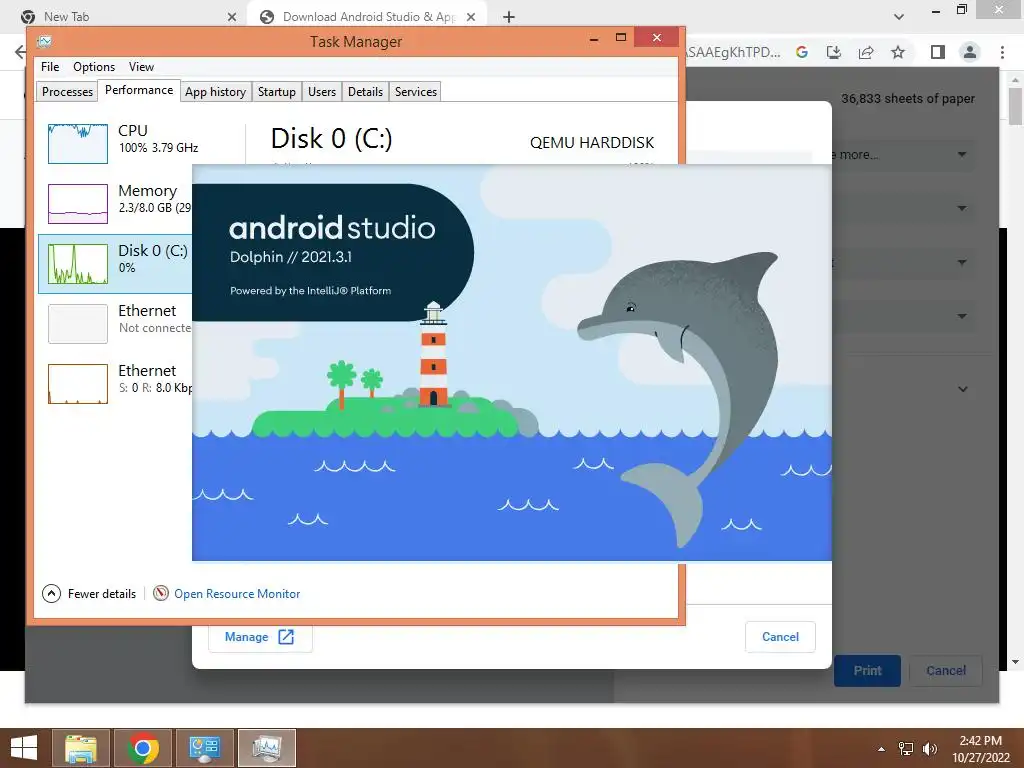This screenshot has width=1024, height=768.
Task: Go back with Chrome's back arrow
Action: (x=20, y=52)
